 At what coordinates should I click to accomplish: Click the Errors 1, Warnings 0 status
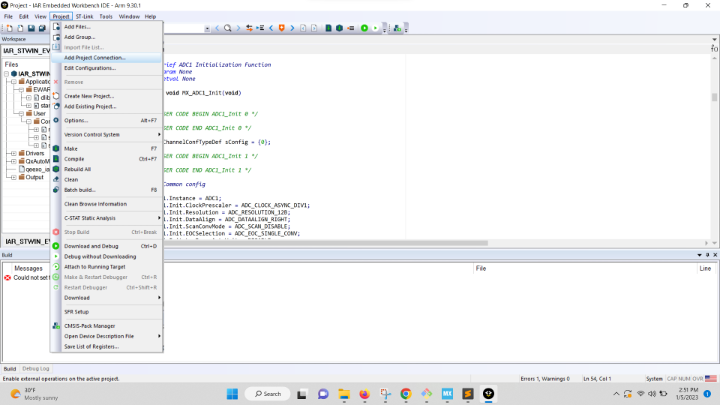pyautogui.click(x=545, y=379)
